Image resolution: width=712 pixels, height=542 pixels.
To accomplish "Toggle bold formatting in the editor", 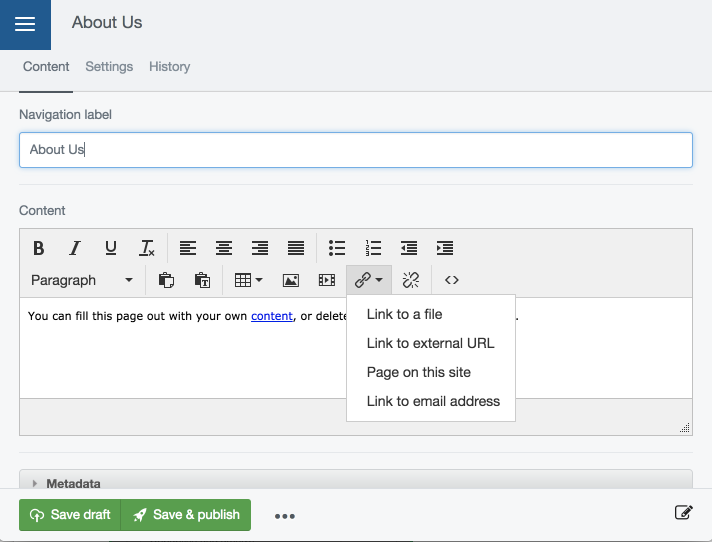I will point(39,248).
